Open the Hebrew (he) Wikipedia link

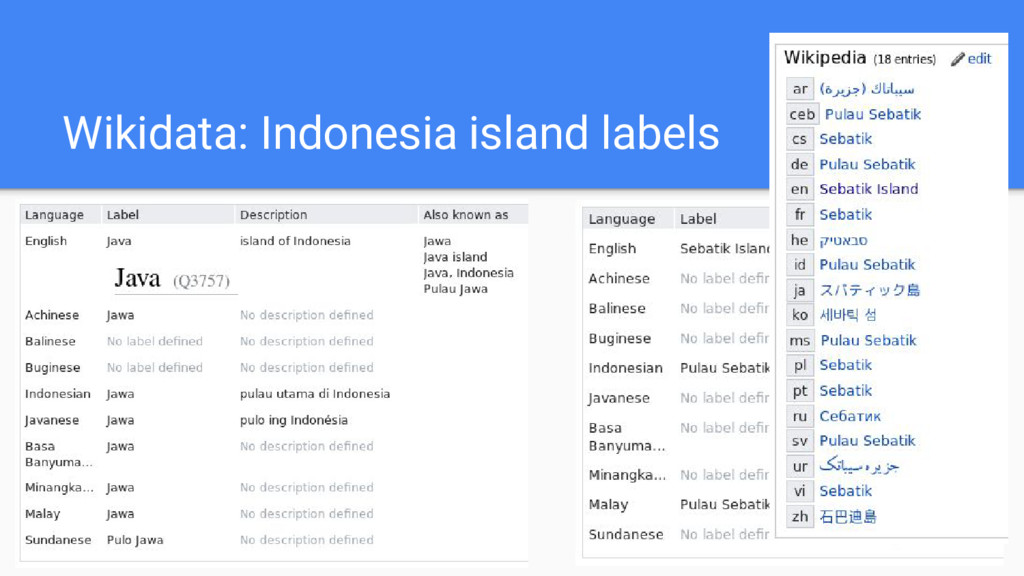click(x=843, y=240)
